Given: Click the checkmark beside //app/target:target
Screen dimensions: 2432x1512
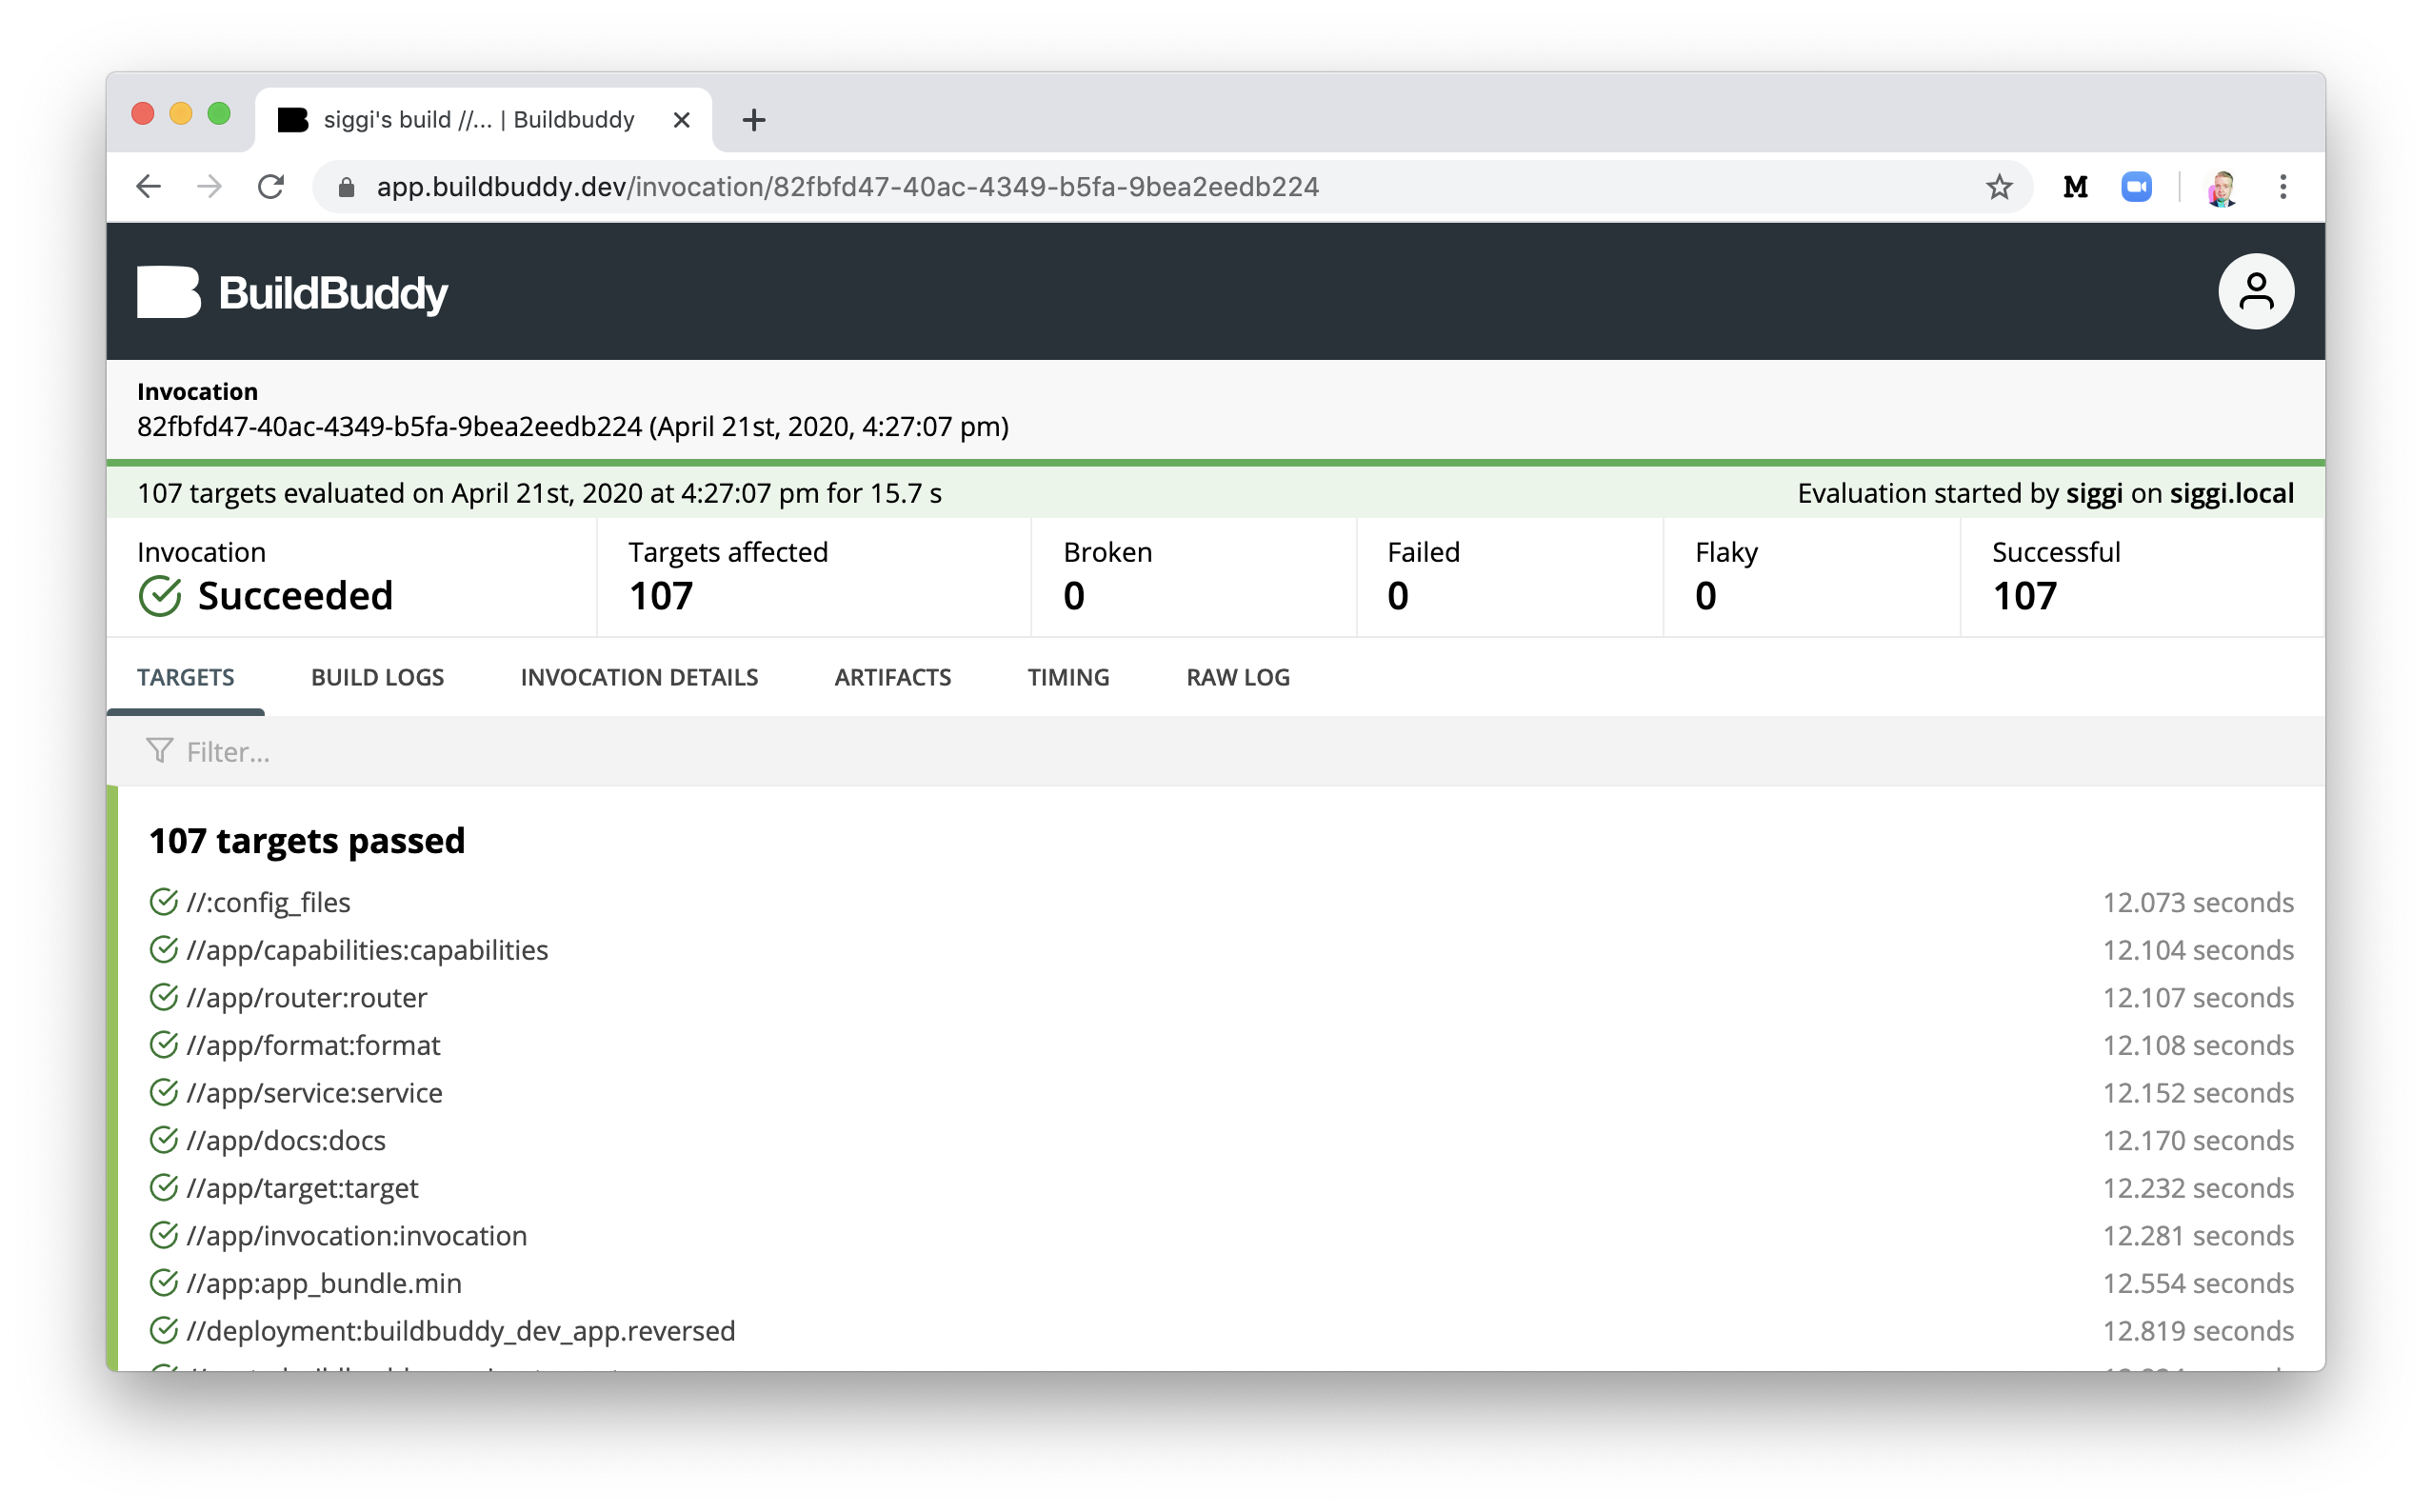Looking at the screenshot, I should coord(164,1188).
